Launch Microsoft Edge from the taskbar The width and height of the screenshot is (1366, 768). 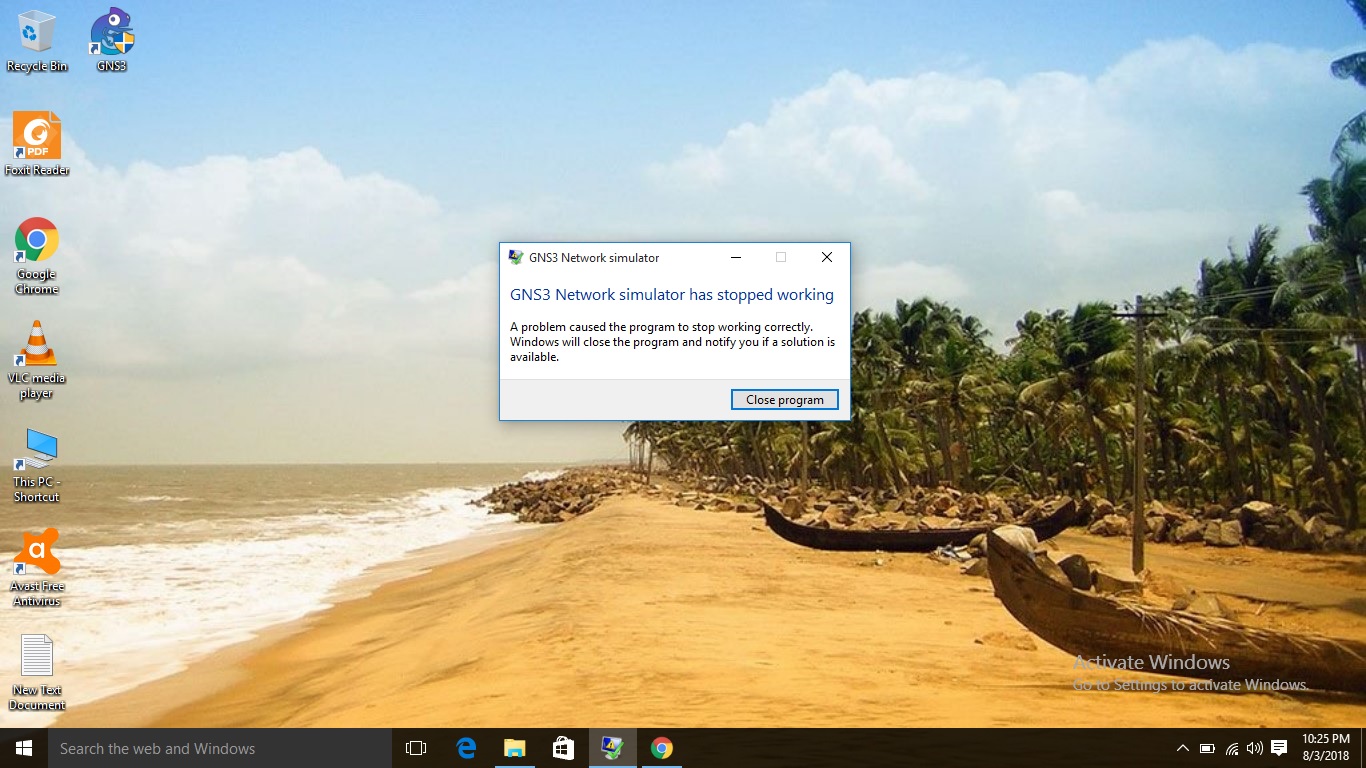(466, 748)
